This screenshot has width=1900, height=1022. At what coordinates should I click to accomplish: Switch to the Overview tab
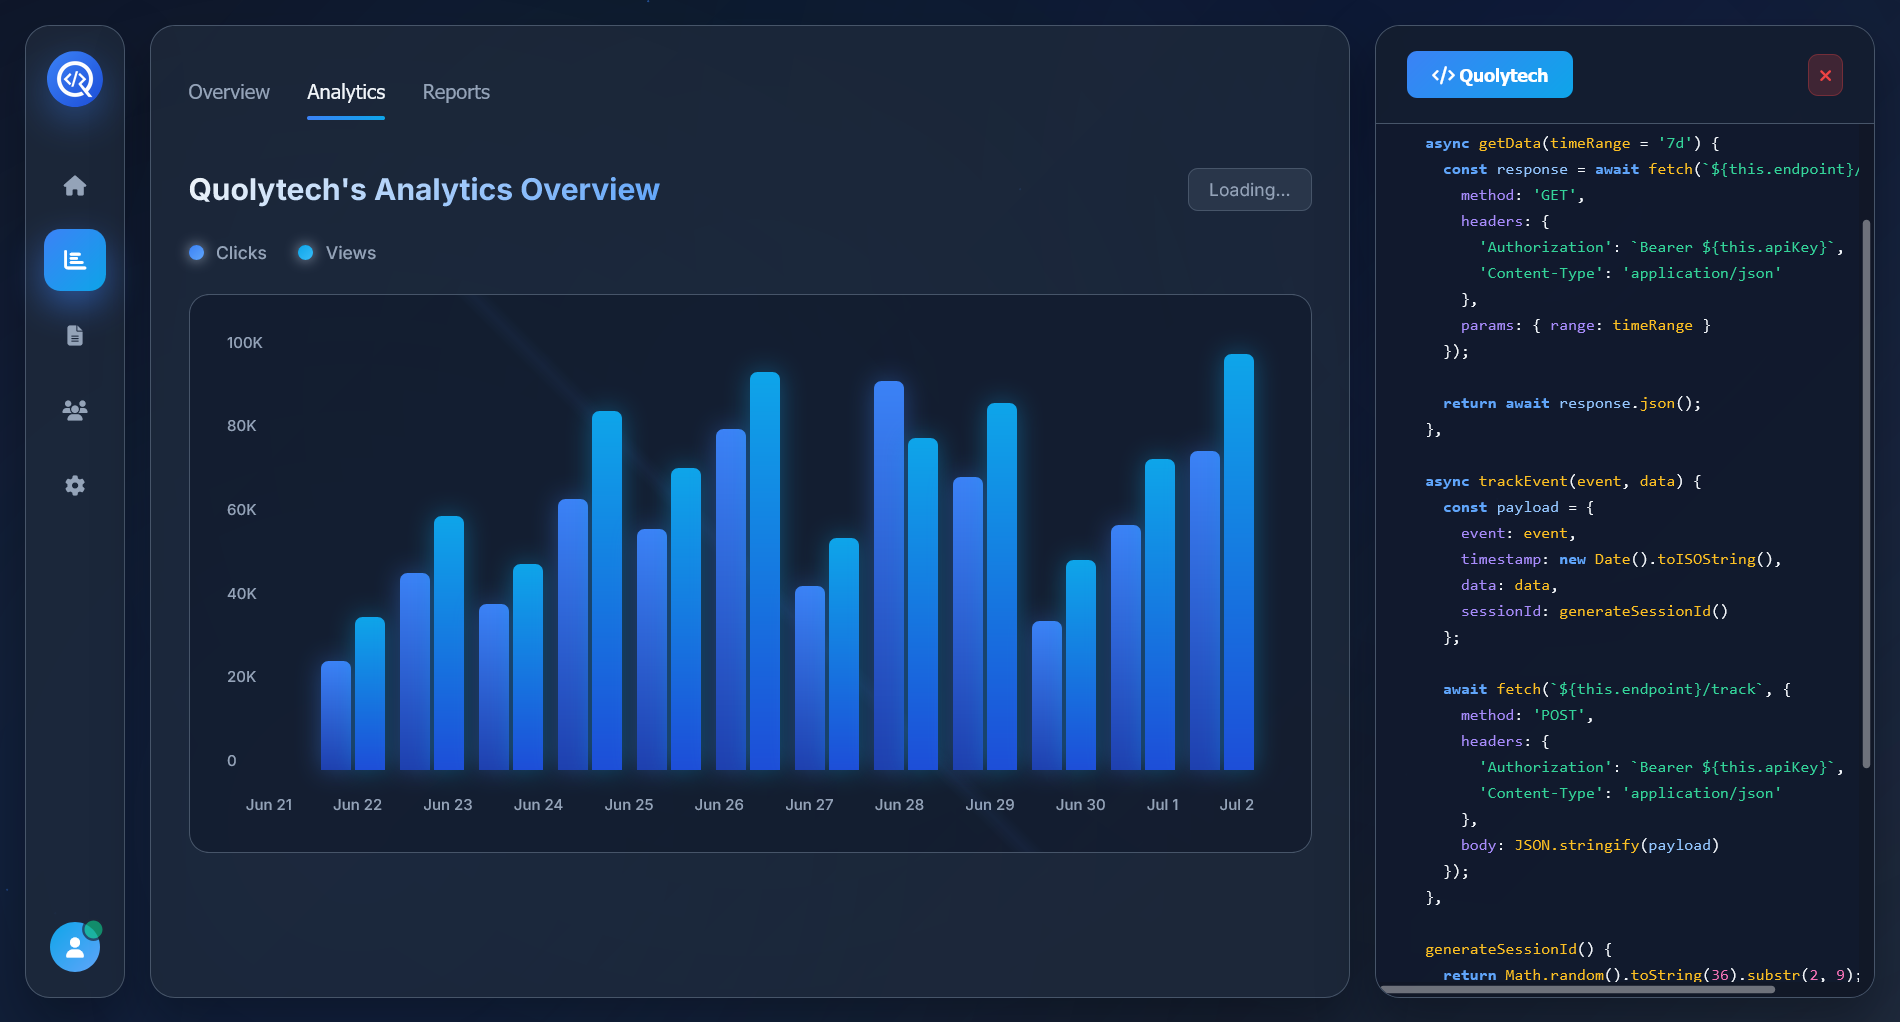click(x=228, y=92)
